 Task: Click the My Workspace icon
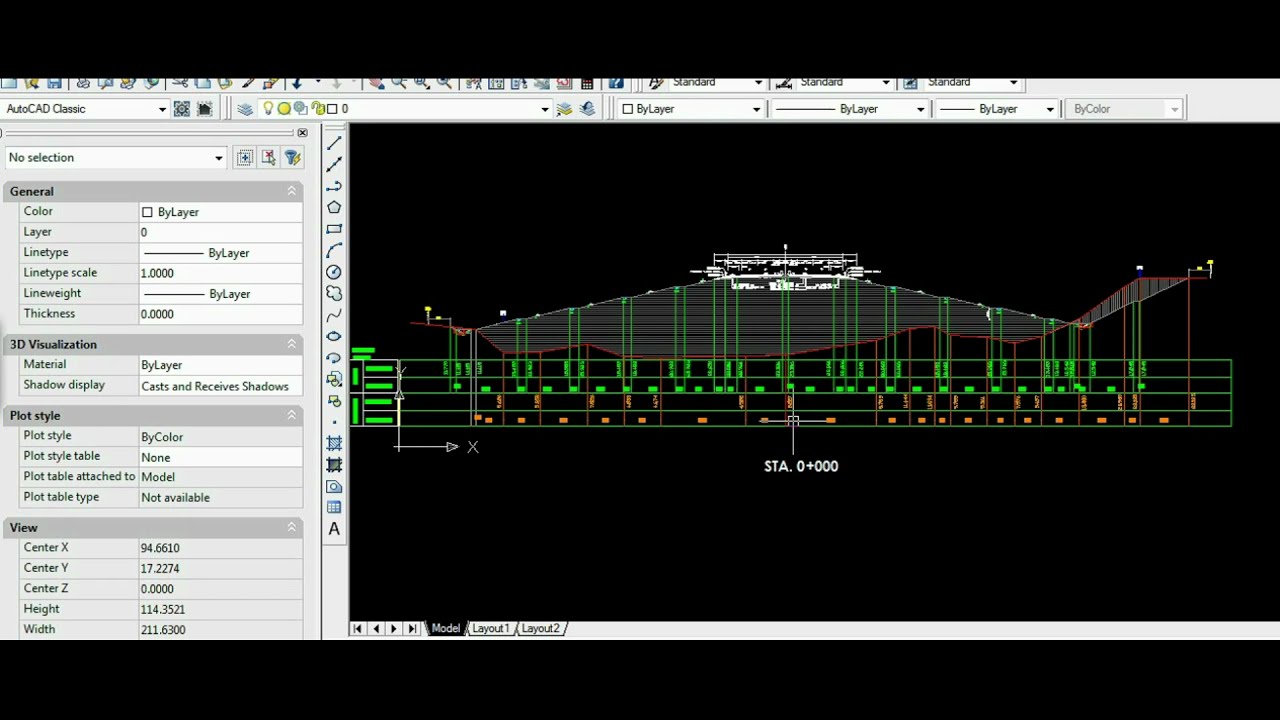point(205,109)
